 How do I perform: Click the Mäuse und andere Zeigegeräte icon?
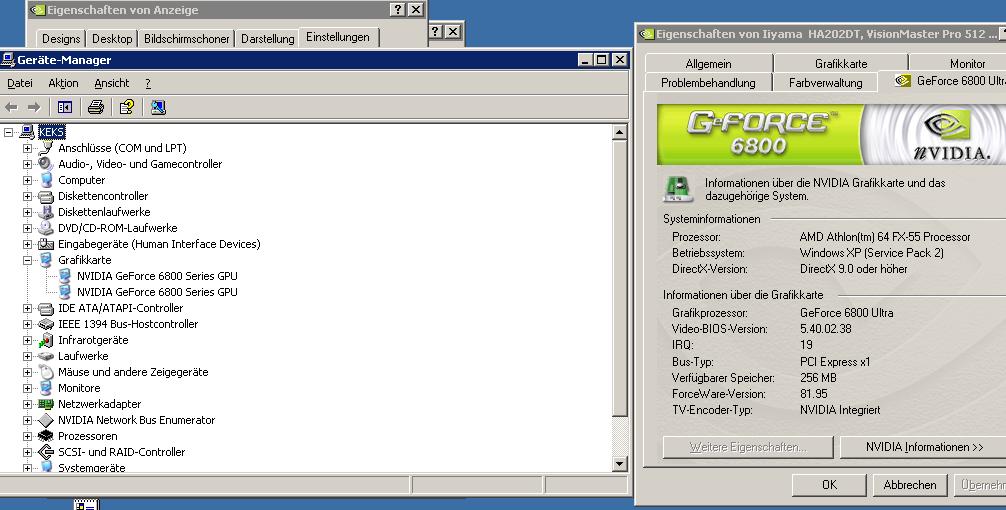(46, 372)
